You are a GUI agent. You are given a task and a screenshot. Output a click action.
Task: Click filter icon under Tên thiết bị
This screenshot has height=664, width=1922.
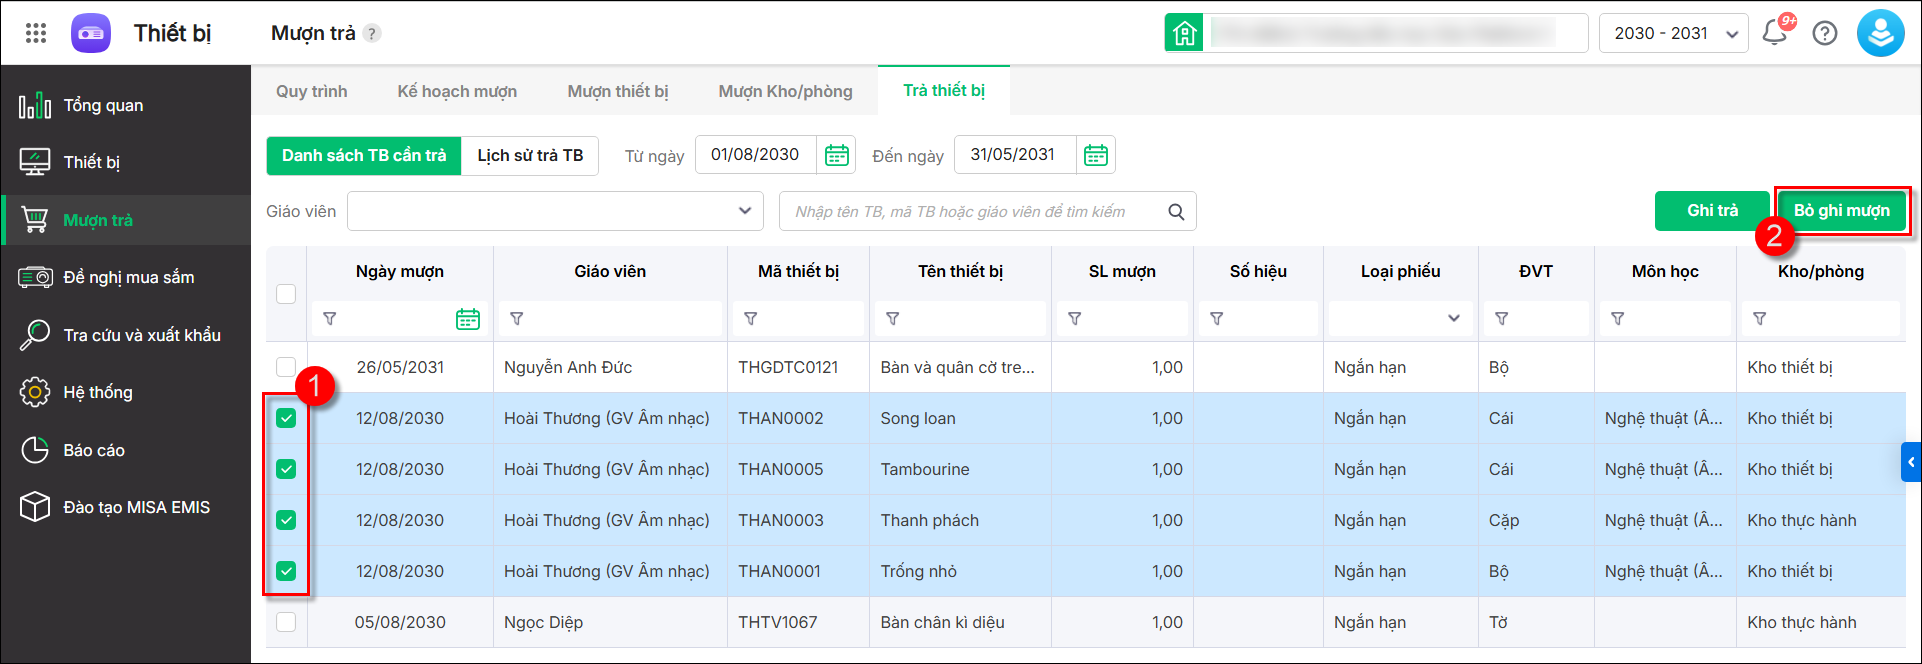(x=893, y=319)
